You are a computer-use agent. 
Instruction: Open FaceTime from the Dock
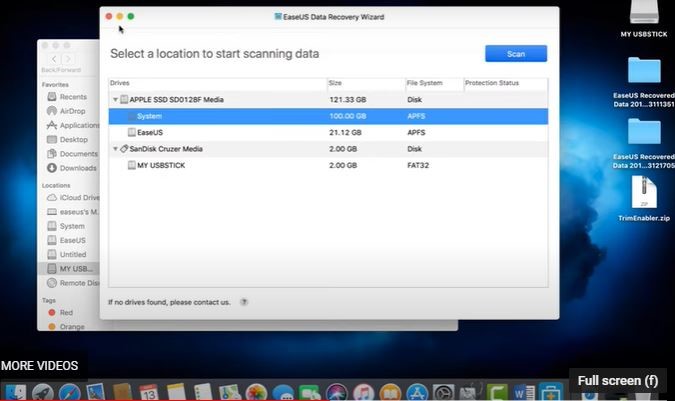point(310,392)
